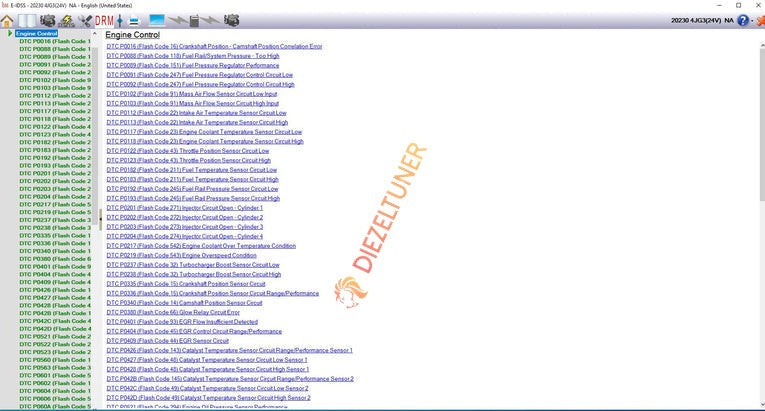Click the interface device icon between lightning bolts
This screenshot has width=765, height=411.
tap(194, 21)
